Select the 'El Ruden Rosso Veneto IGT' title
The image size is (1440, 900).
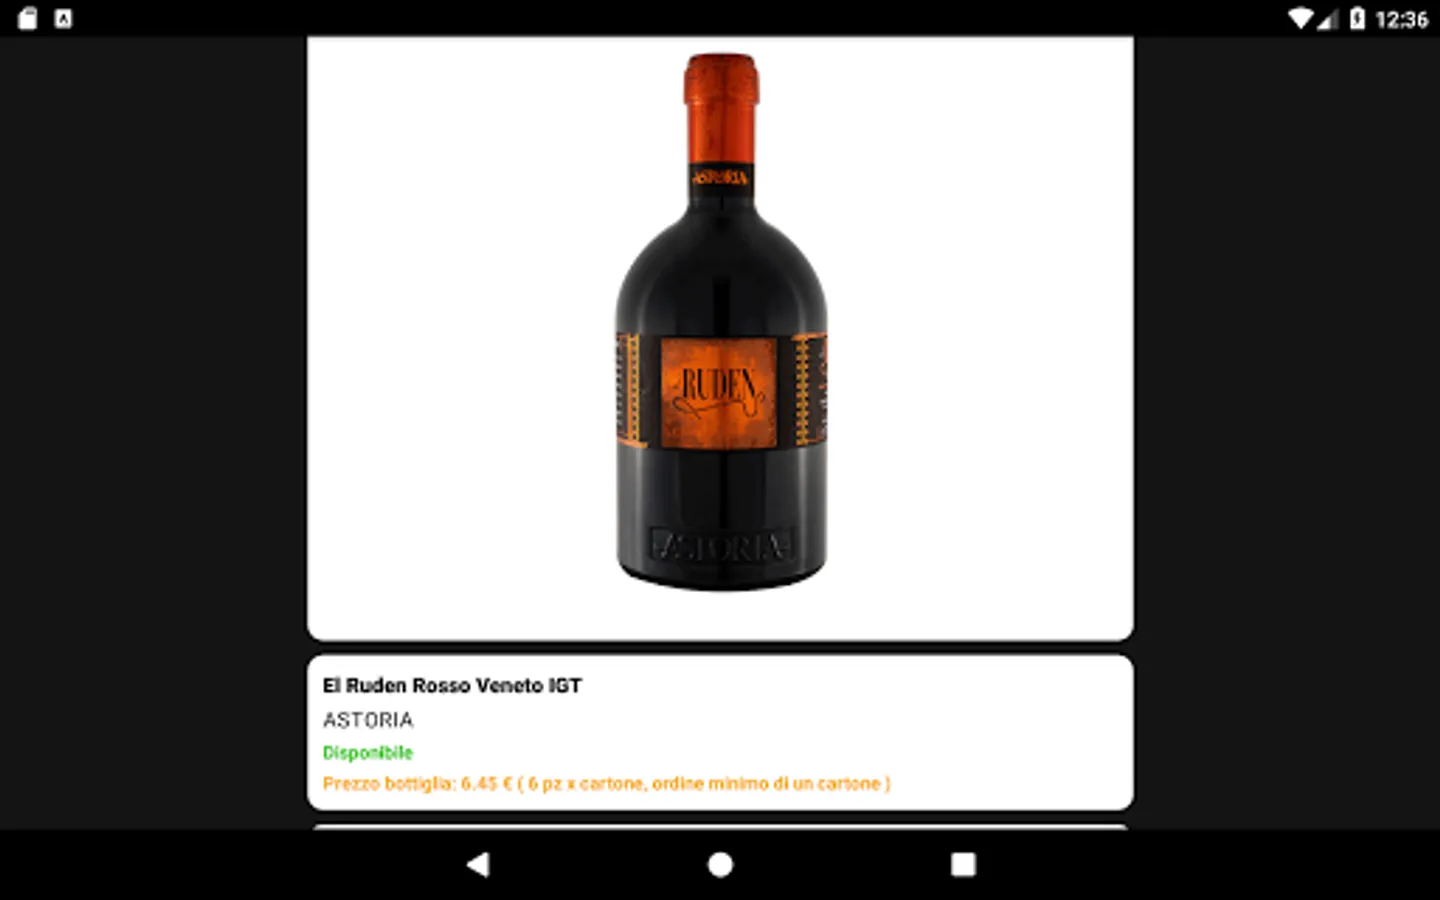click(x=452, y=685)
